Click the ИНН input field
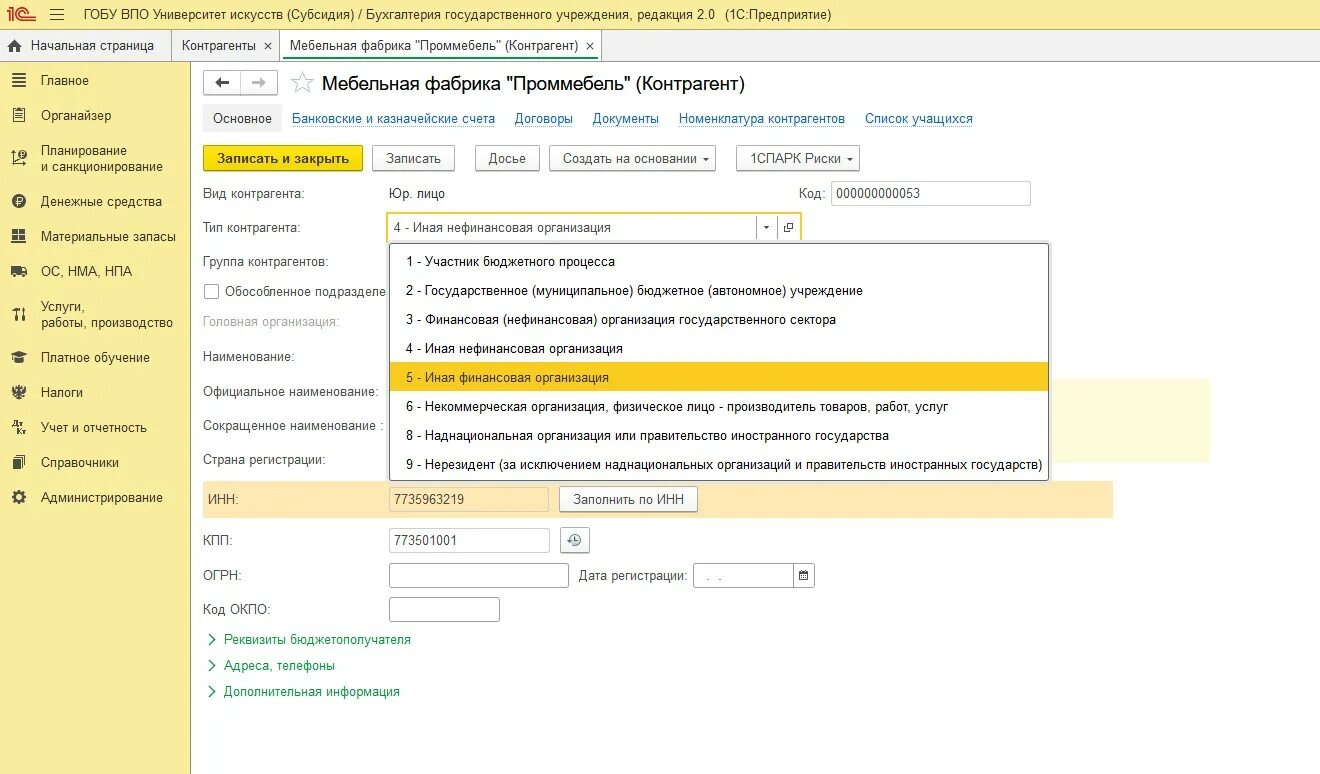 click(x=469, y=499)
